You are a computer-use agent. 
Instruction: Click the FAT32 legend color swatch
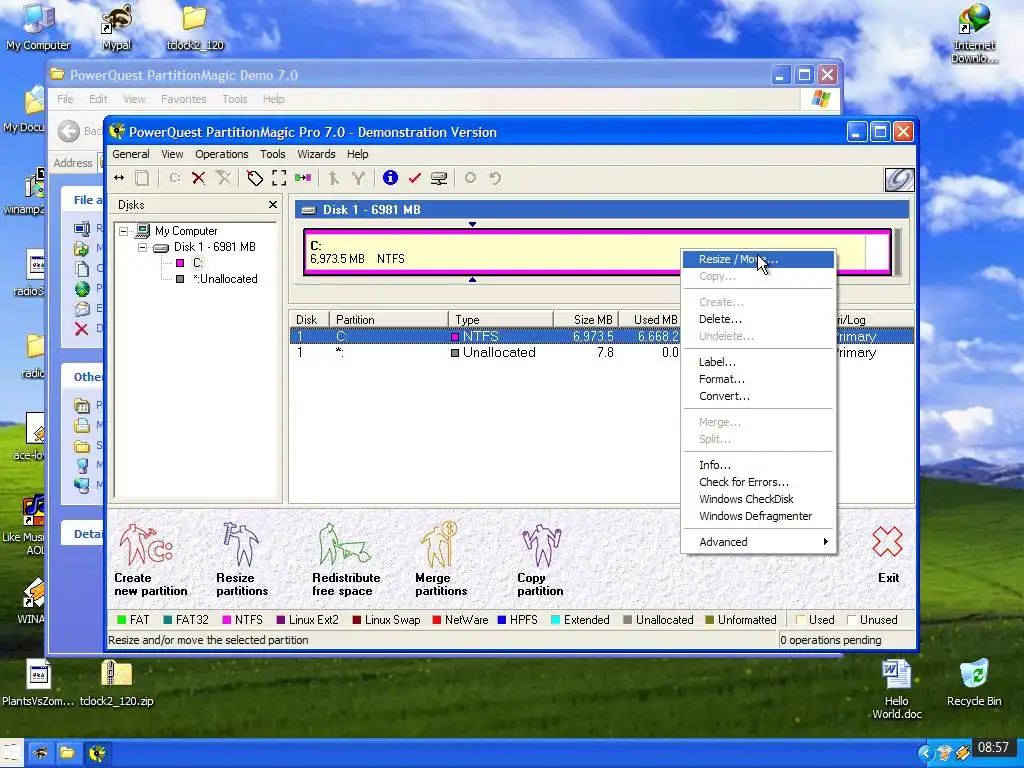tap(168, 620)
